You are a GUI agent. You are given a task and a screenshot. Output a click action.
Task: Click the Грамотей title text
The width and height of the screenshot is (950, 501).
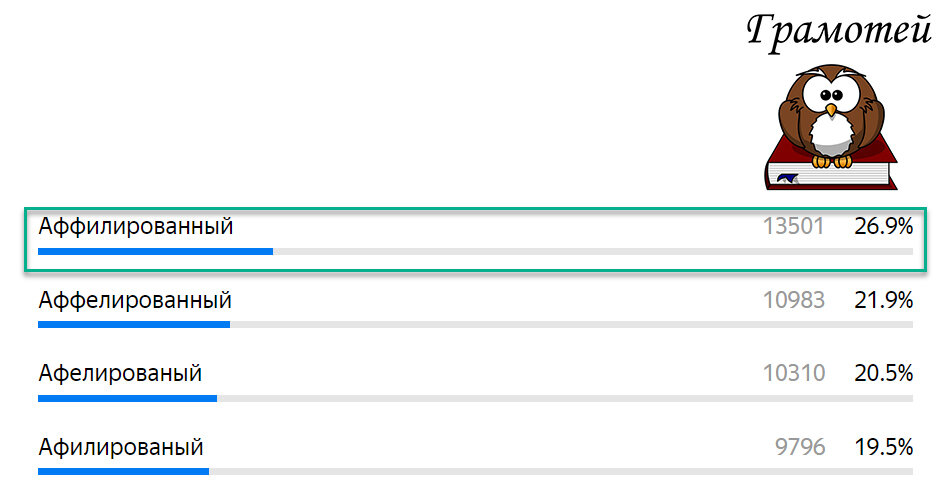point(838,32)
